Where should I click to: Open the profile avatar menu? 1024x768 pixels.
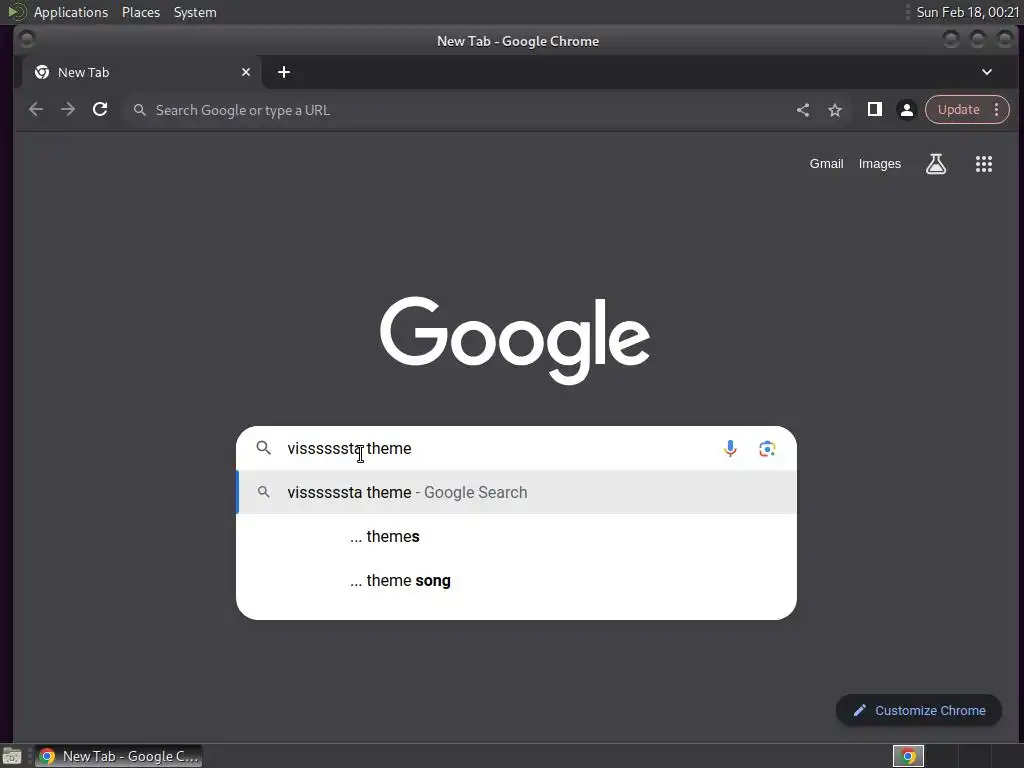906,110
